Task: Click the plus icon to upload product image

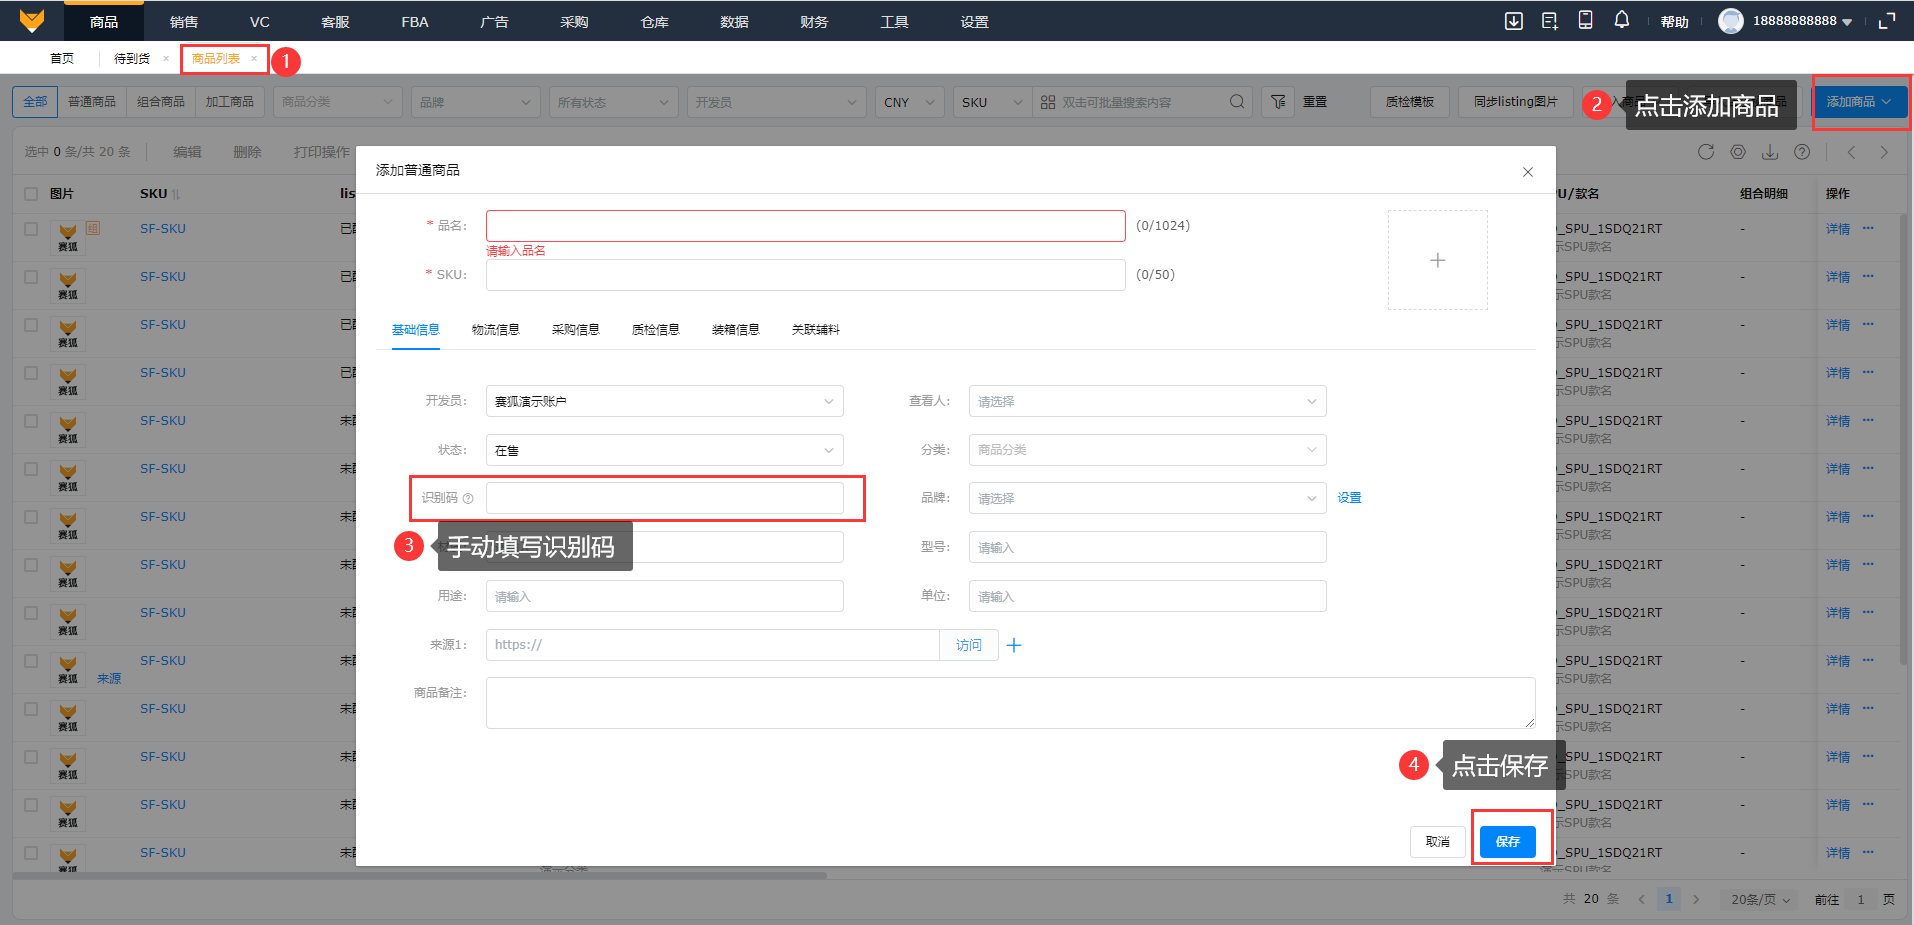Action: (1438, 260)
